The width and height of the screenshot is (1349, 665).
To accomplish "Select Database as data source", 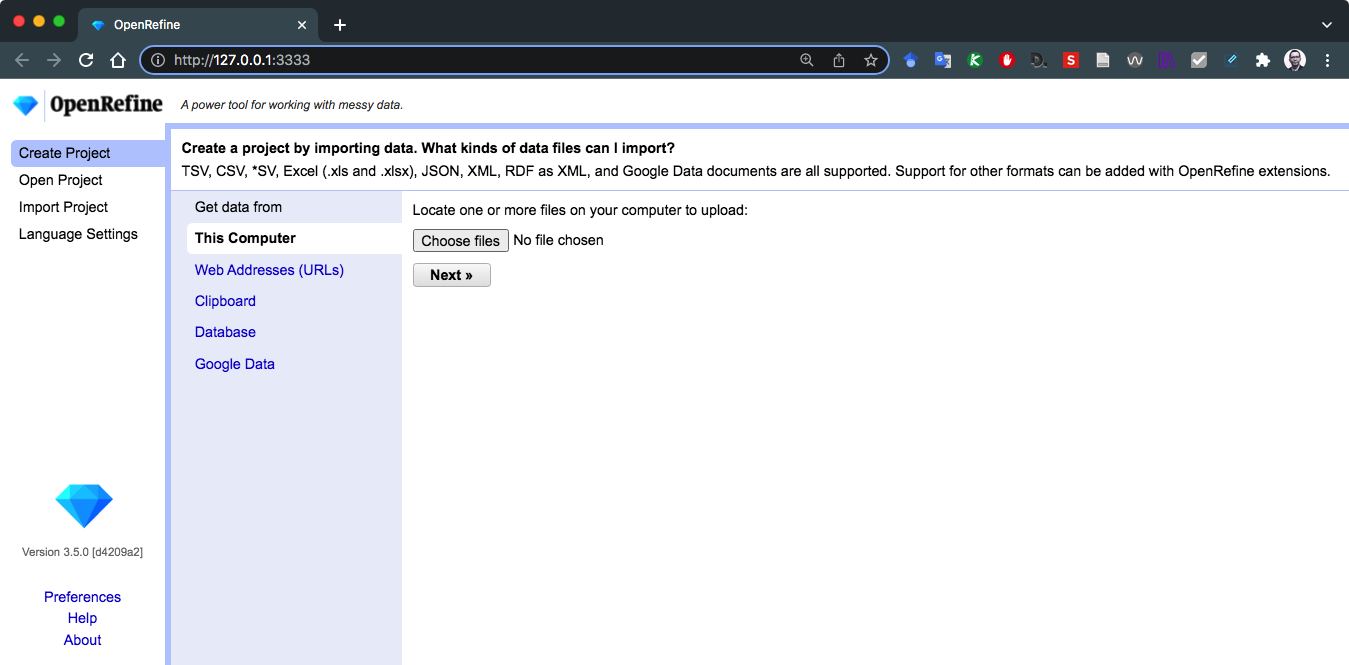I will 225,332.
